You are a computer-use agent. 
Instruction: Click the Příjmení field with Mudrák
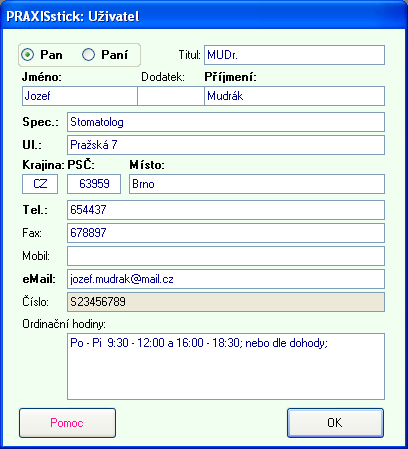click(x=294, y=96)
